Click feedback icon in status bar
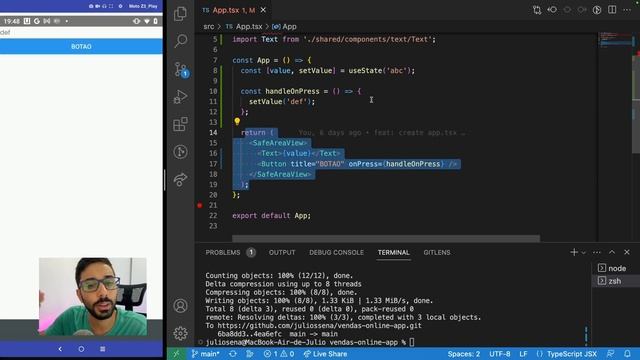The width and height of the screenshot is (640, 360). (x=611, y=354)
